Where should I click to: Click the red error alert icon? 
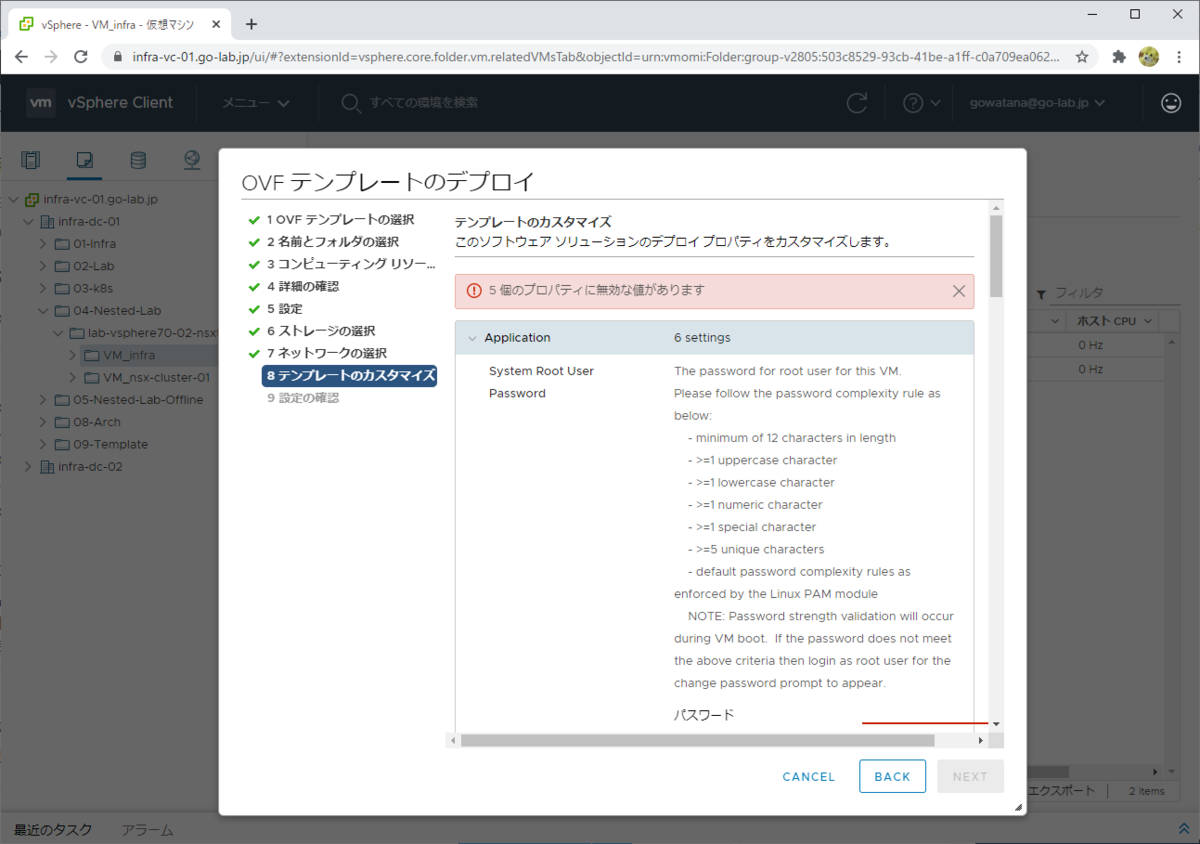click(474, 291)
